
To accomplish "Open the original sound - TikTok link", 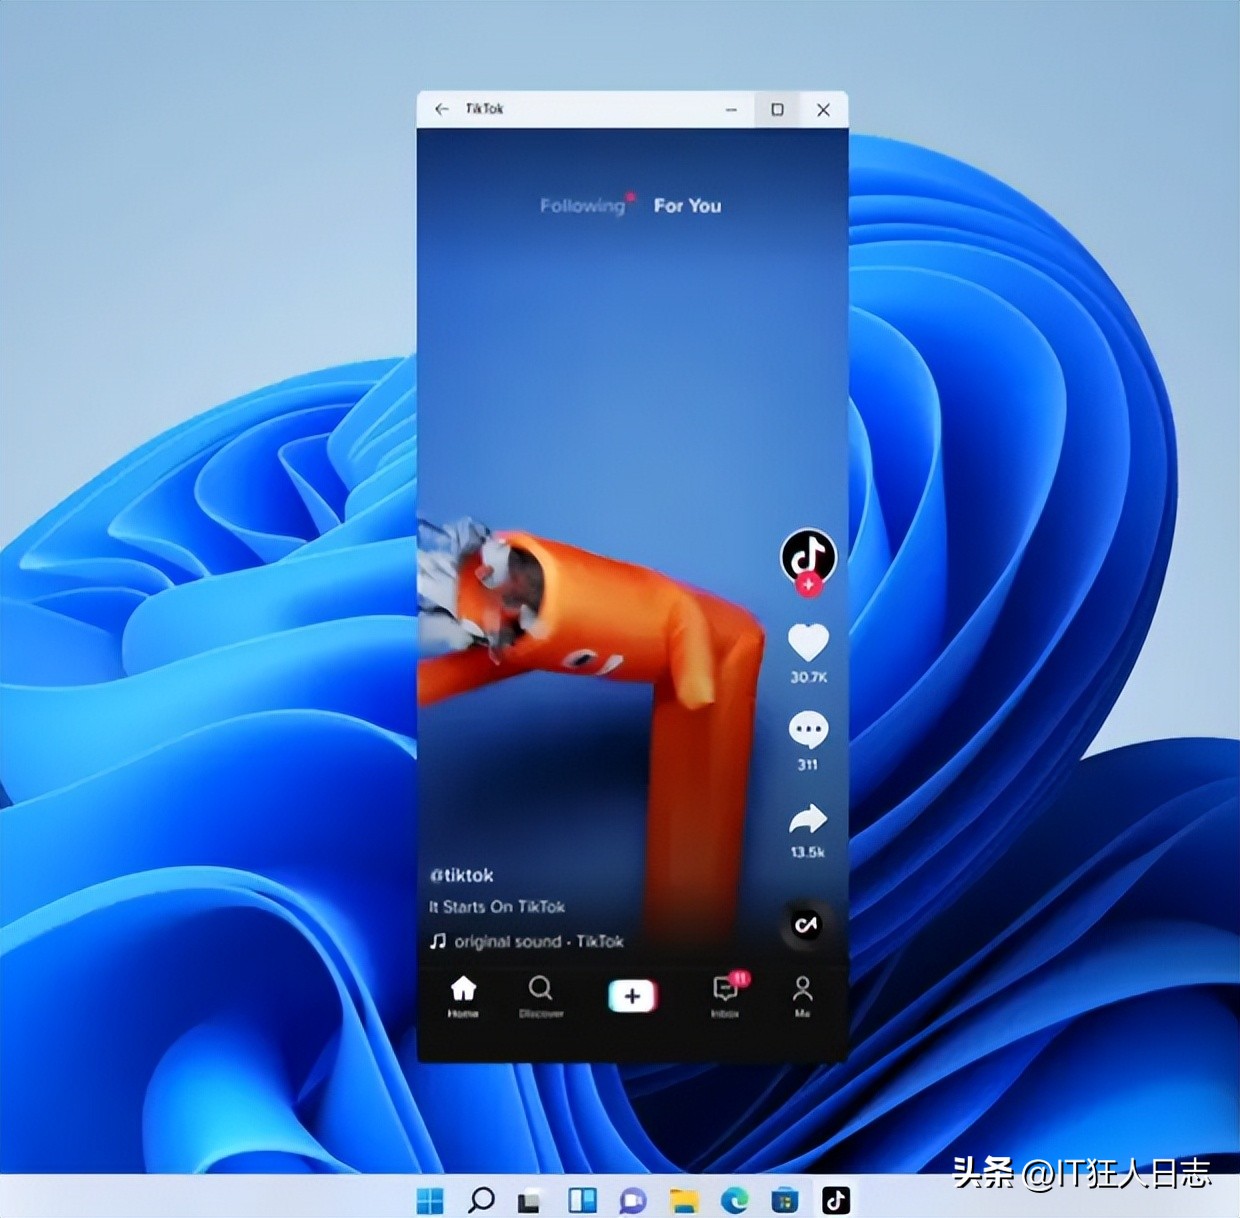I will [538, 941].
